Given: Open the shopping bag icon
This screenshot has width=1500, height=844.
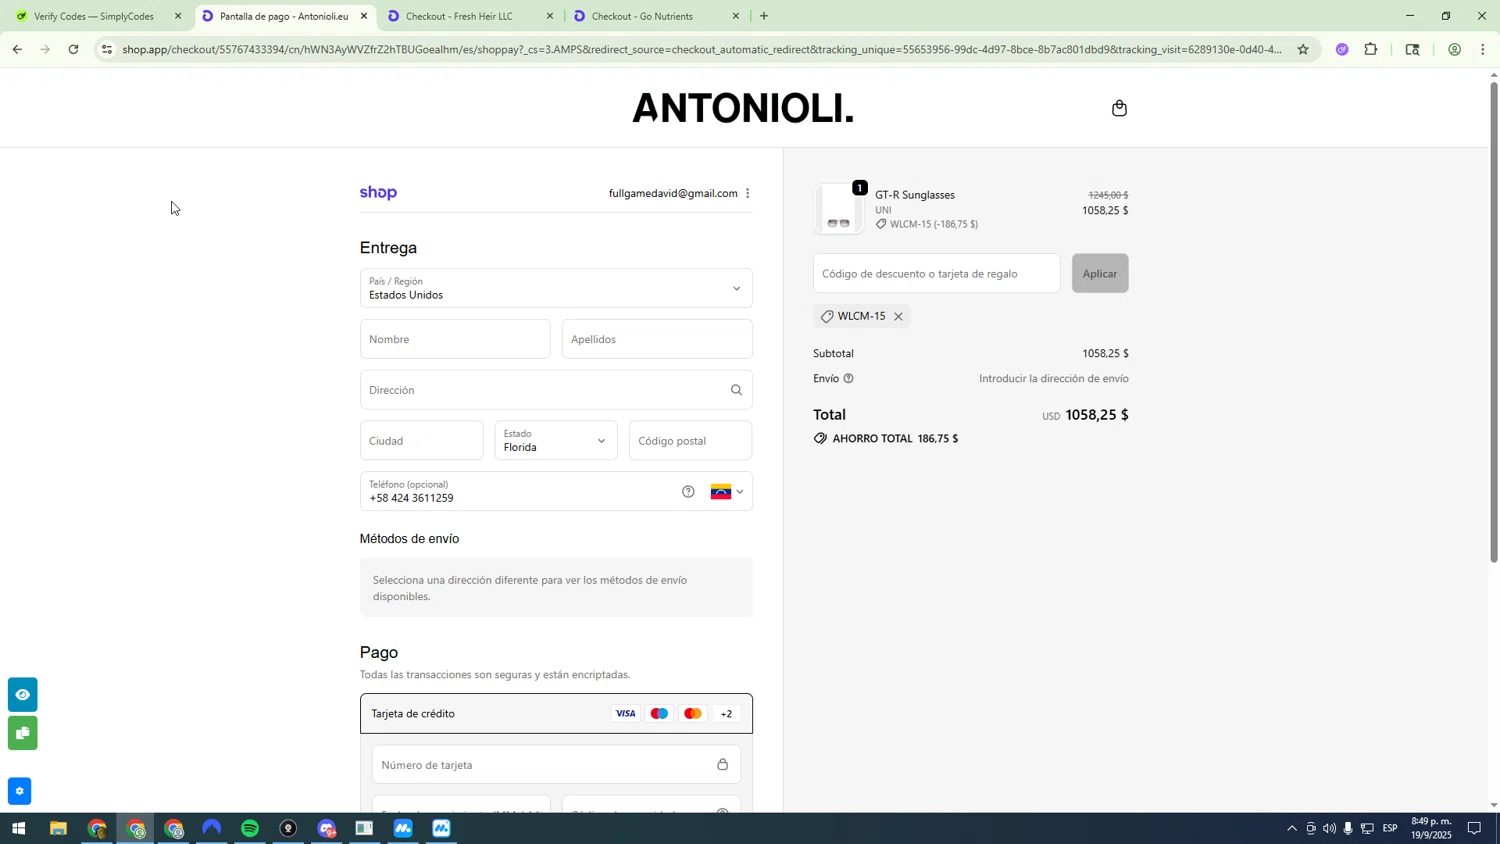Looking at the screenshot, I should point(1119,108).
